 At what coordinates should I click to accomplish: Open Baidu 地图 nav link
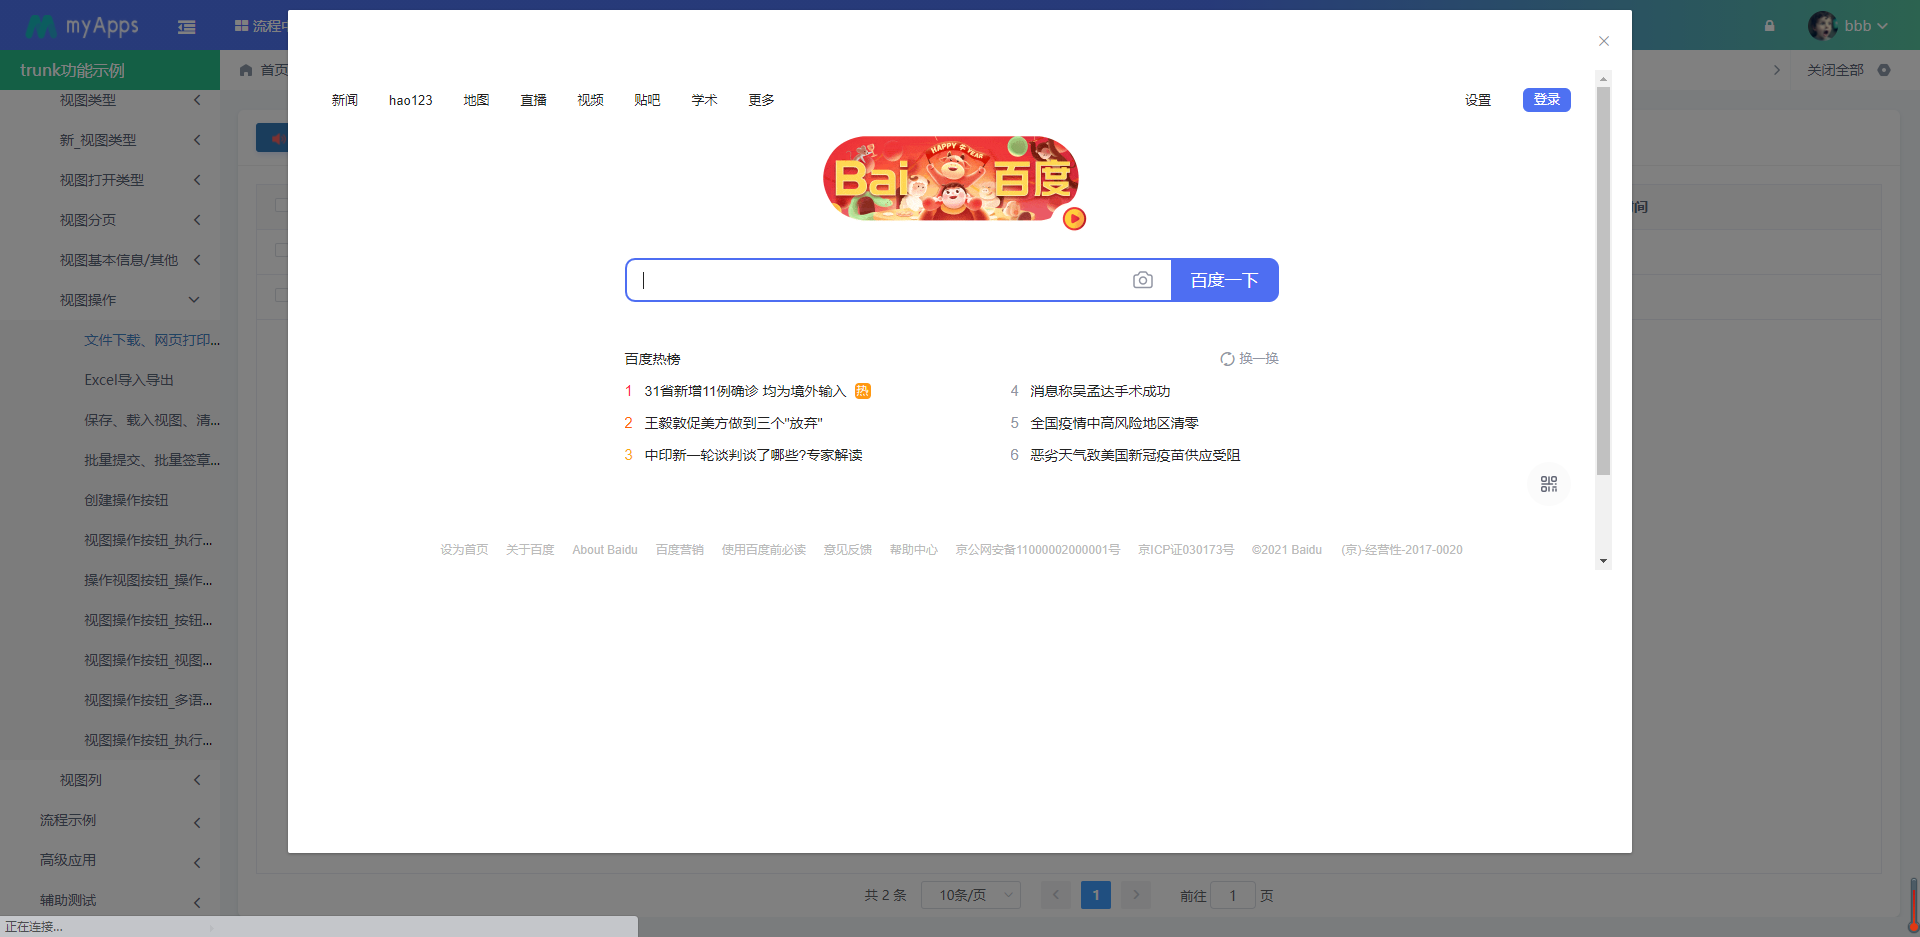coord(477,100)
